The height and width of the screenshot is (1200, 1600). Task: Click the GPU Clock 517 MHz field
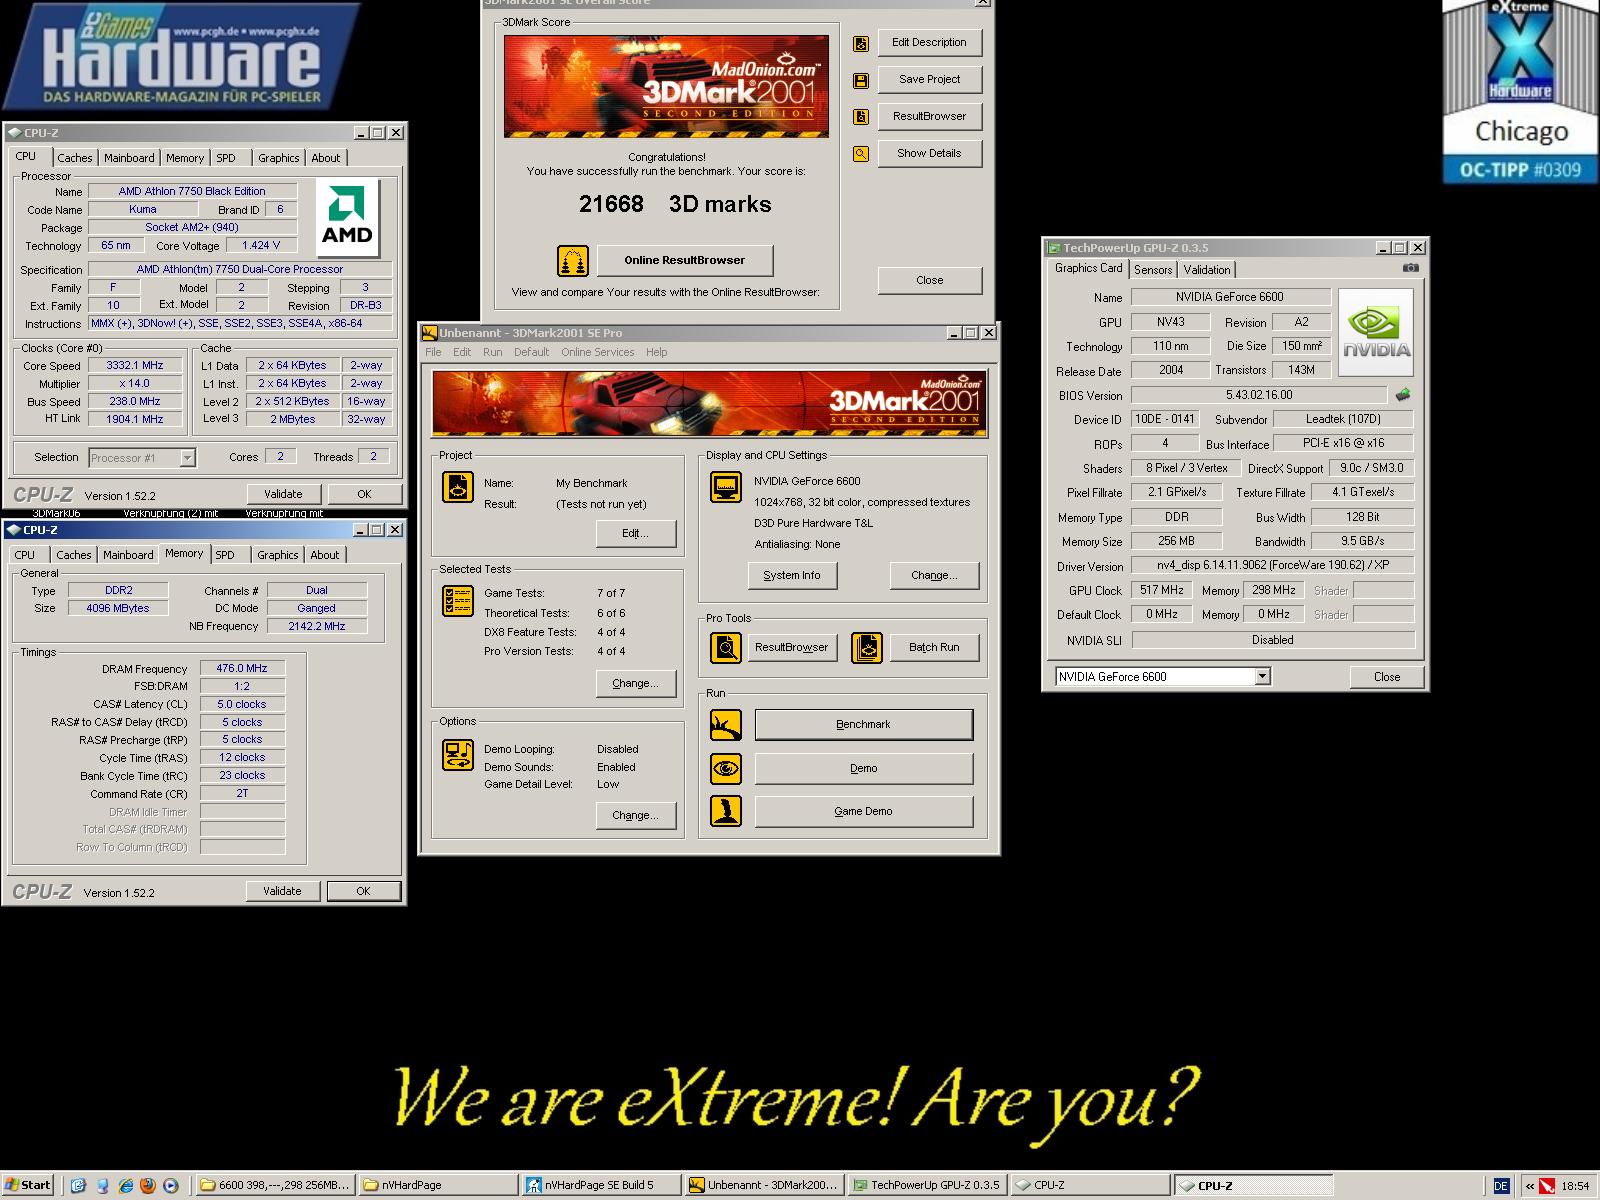point(1162,591)
